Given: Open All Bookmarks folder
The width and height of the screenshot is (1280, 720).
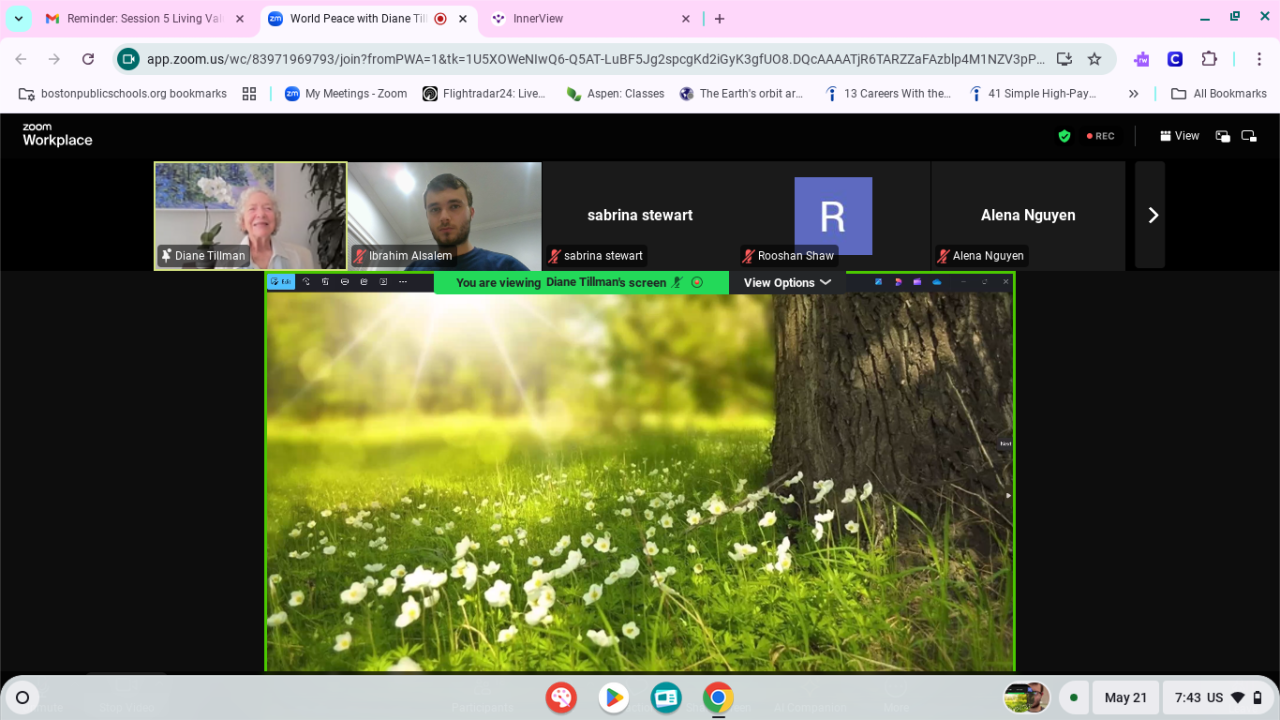Looking at the screenshot, I should coord(1219,94).
